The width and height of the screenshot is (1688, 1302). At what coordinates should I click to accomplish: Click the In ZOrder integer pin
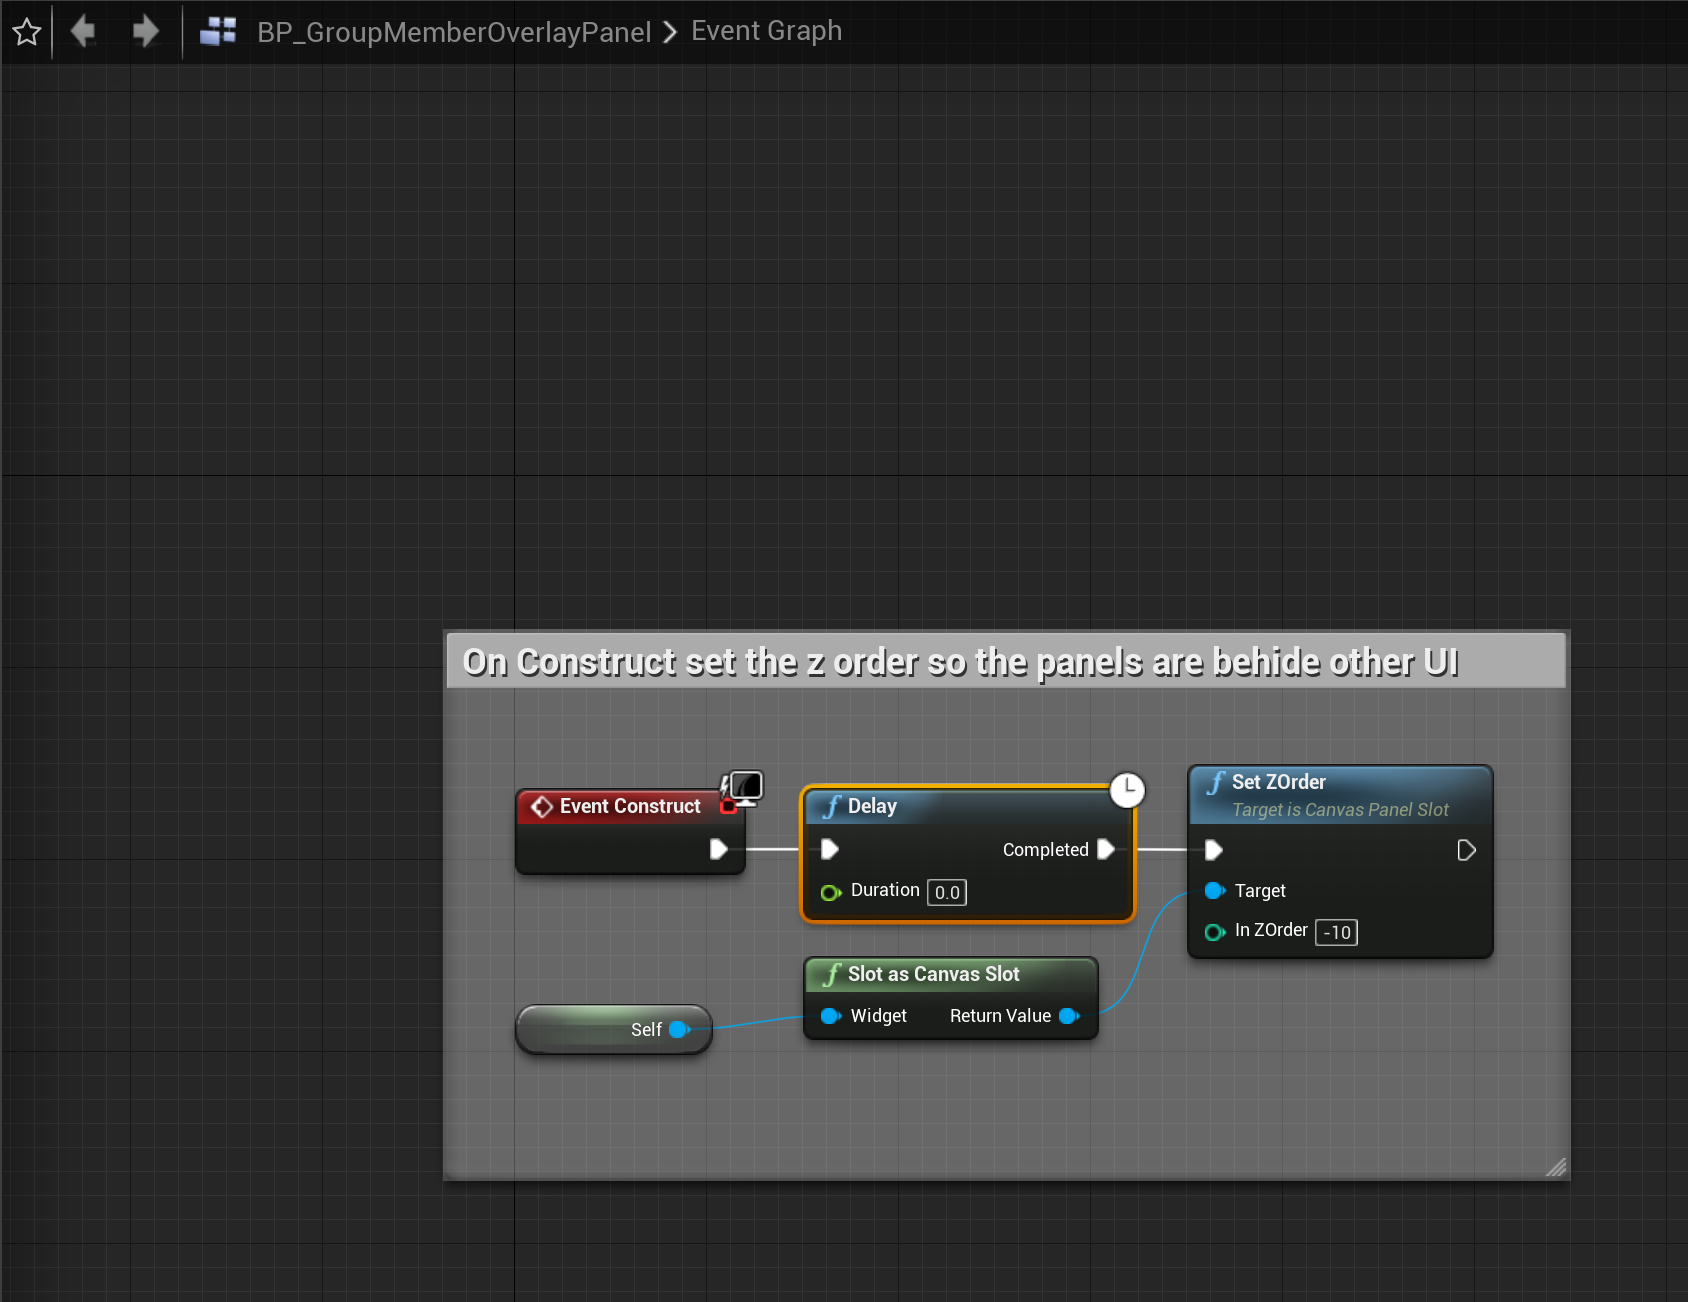(x=1215, y=932)
